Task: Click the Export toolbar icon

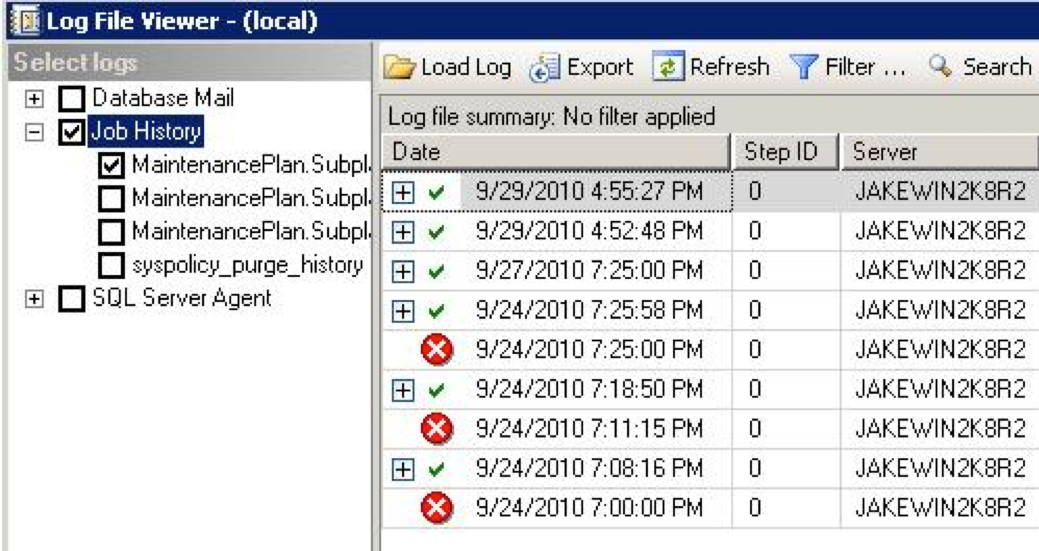Action: [x=544, y=68]
